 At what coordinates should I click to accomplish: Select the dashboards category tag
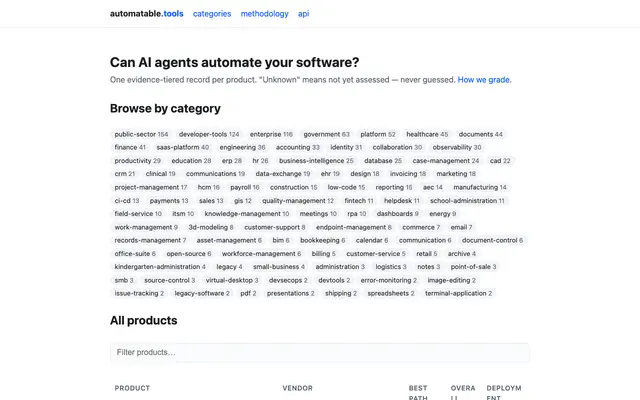point(398,214)
